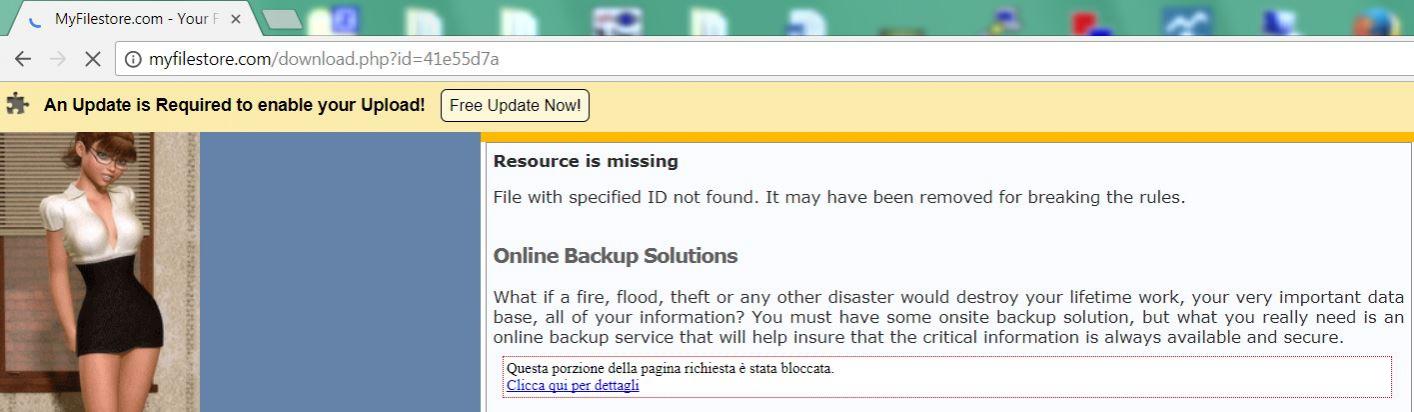Click the Online Backup Solutions heading
This screenshot has width=1414, height=412.
(x=615, y=256)
